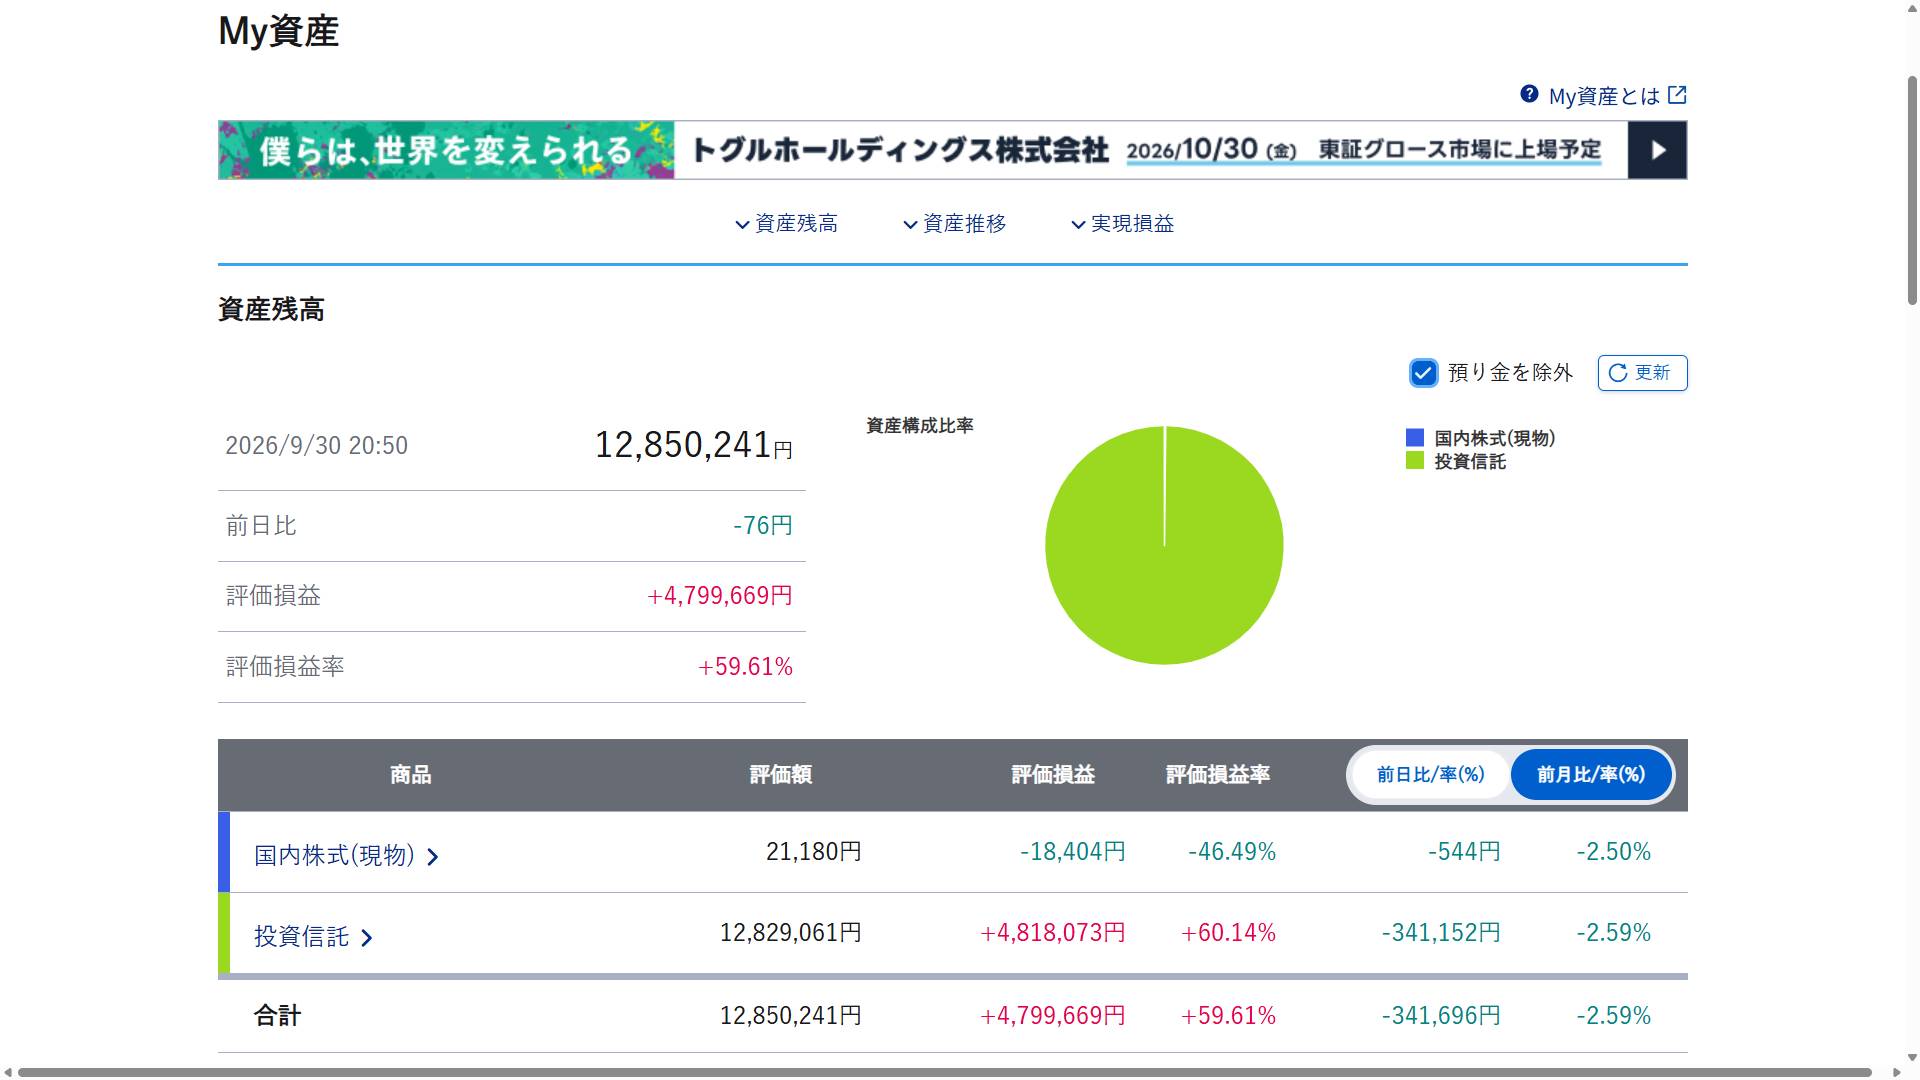Open the トグルホールディングス listing banner
This screenshot has height=1080, width=1920.
[x=952, y=150]
